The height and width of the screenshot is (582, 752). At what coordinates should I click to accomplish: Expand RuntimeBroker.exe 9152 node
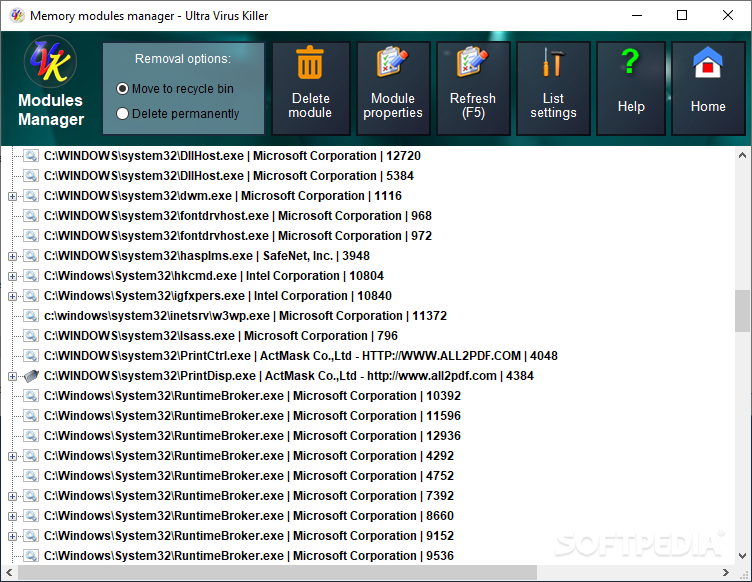(x=12, y=536)
